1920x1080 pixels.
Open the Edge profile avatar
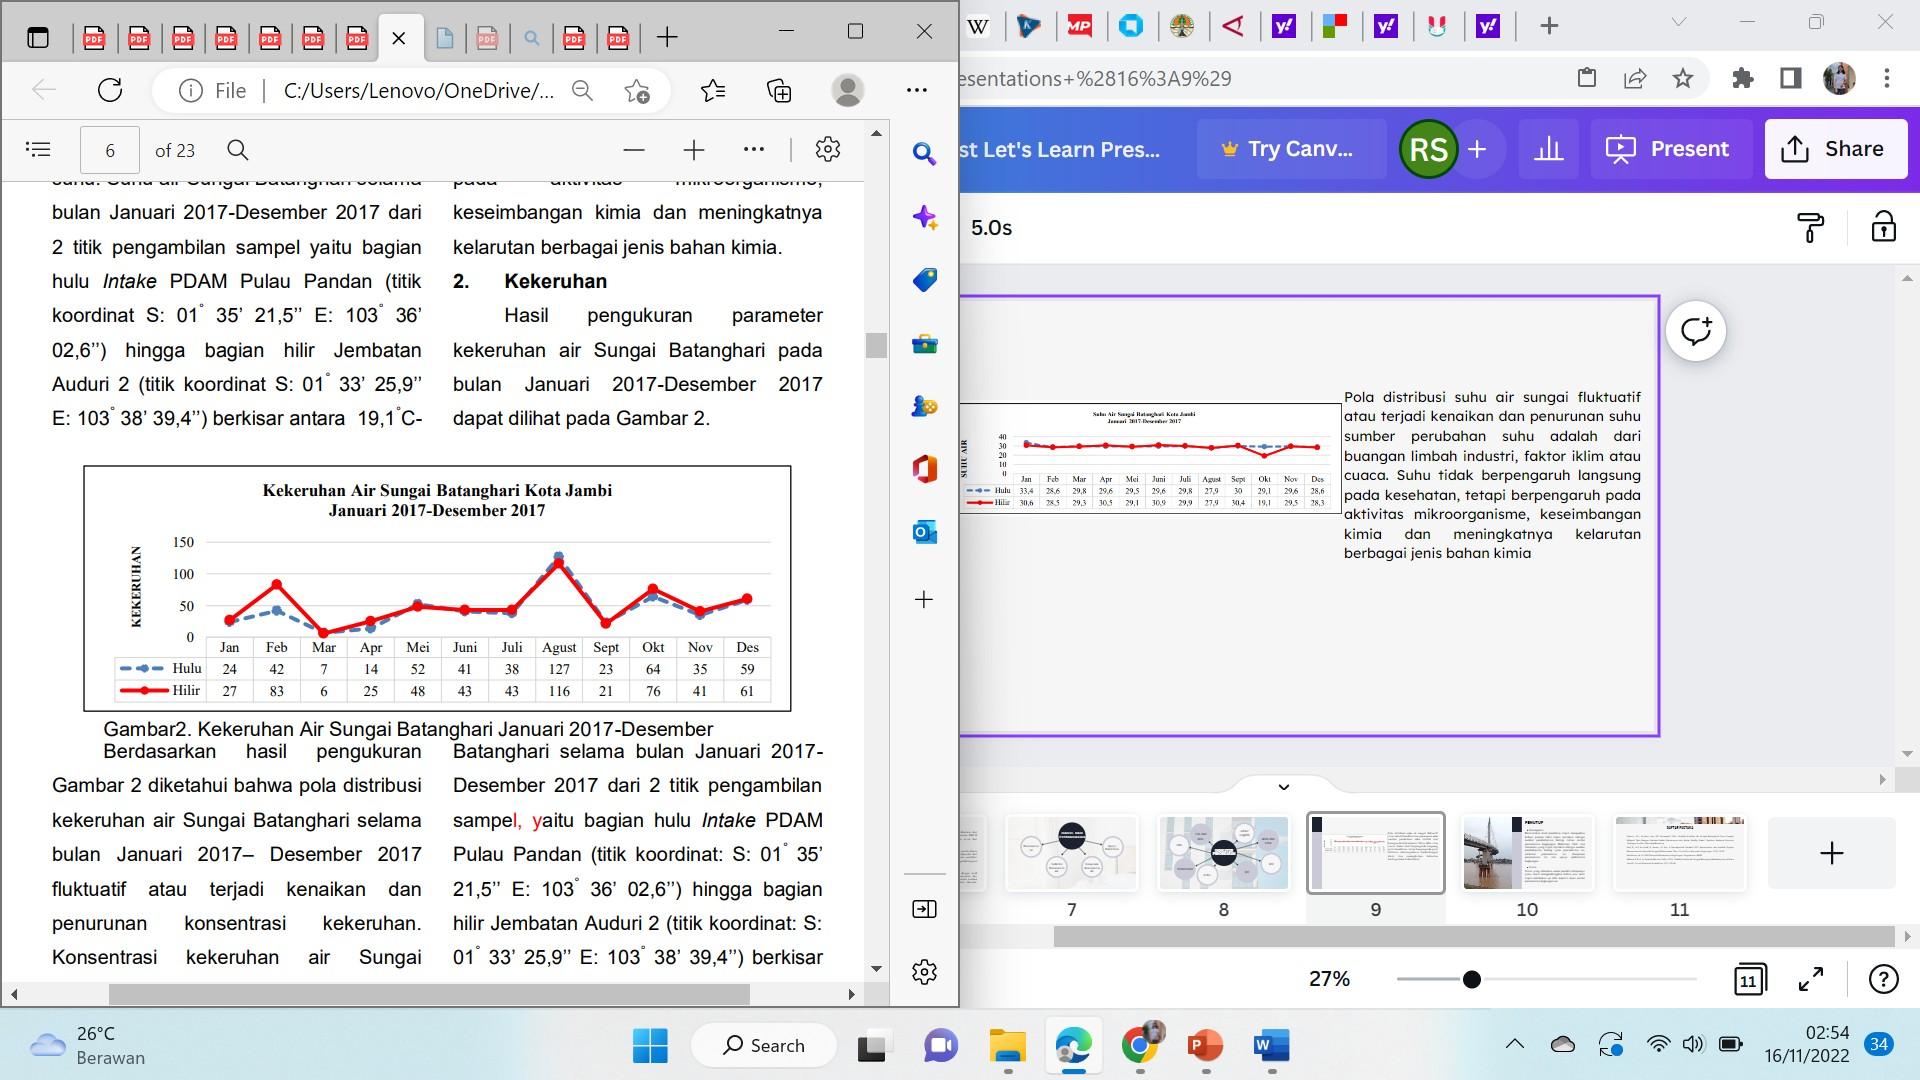pos(848,91)
